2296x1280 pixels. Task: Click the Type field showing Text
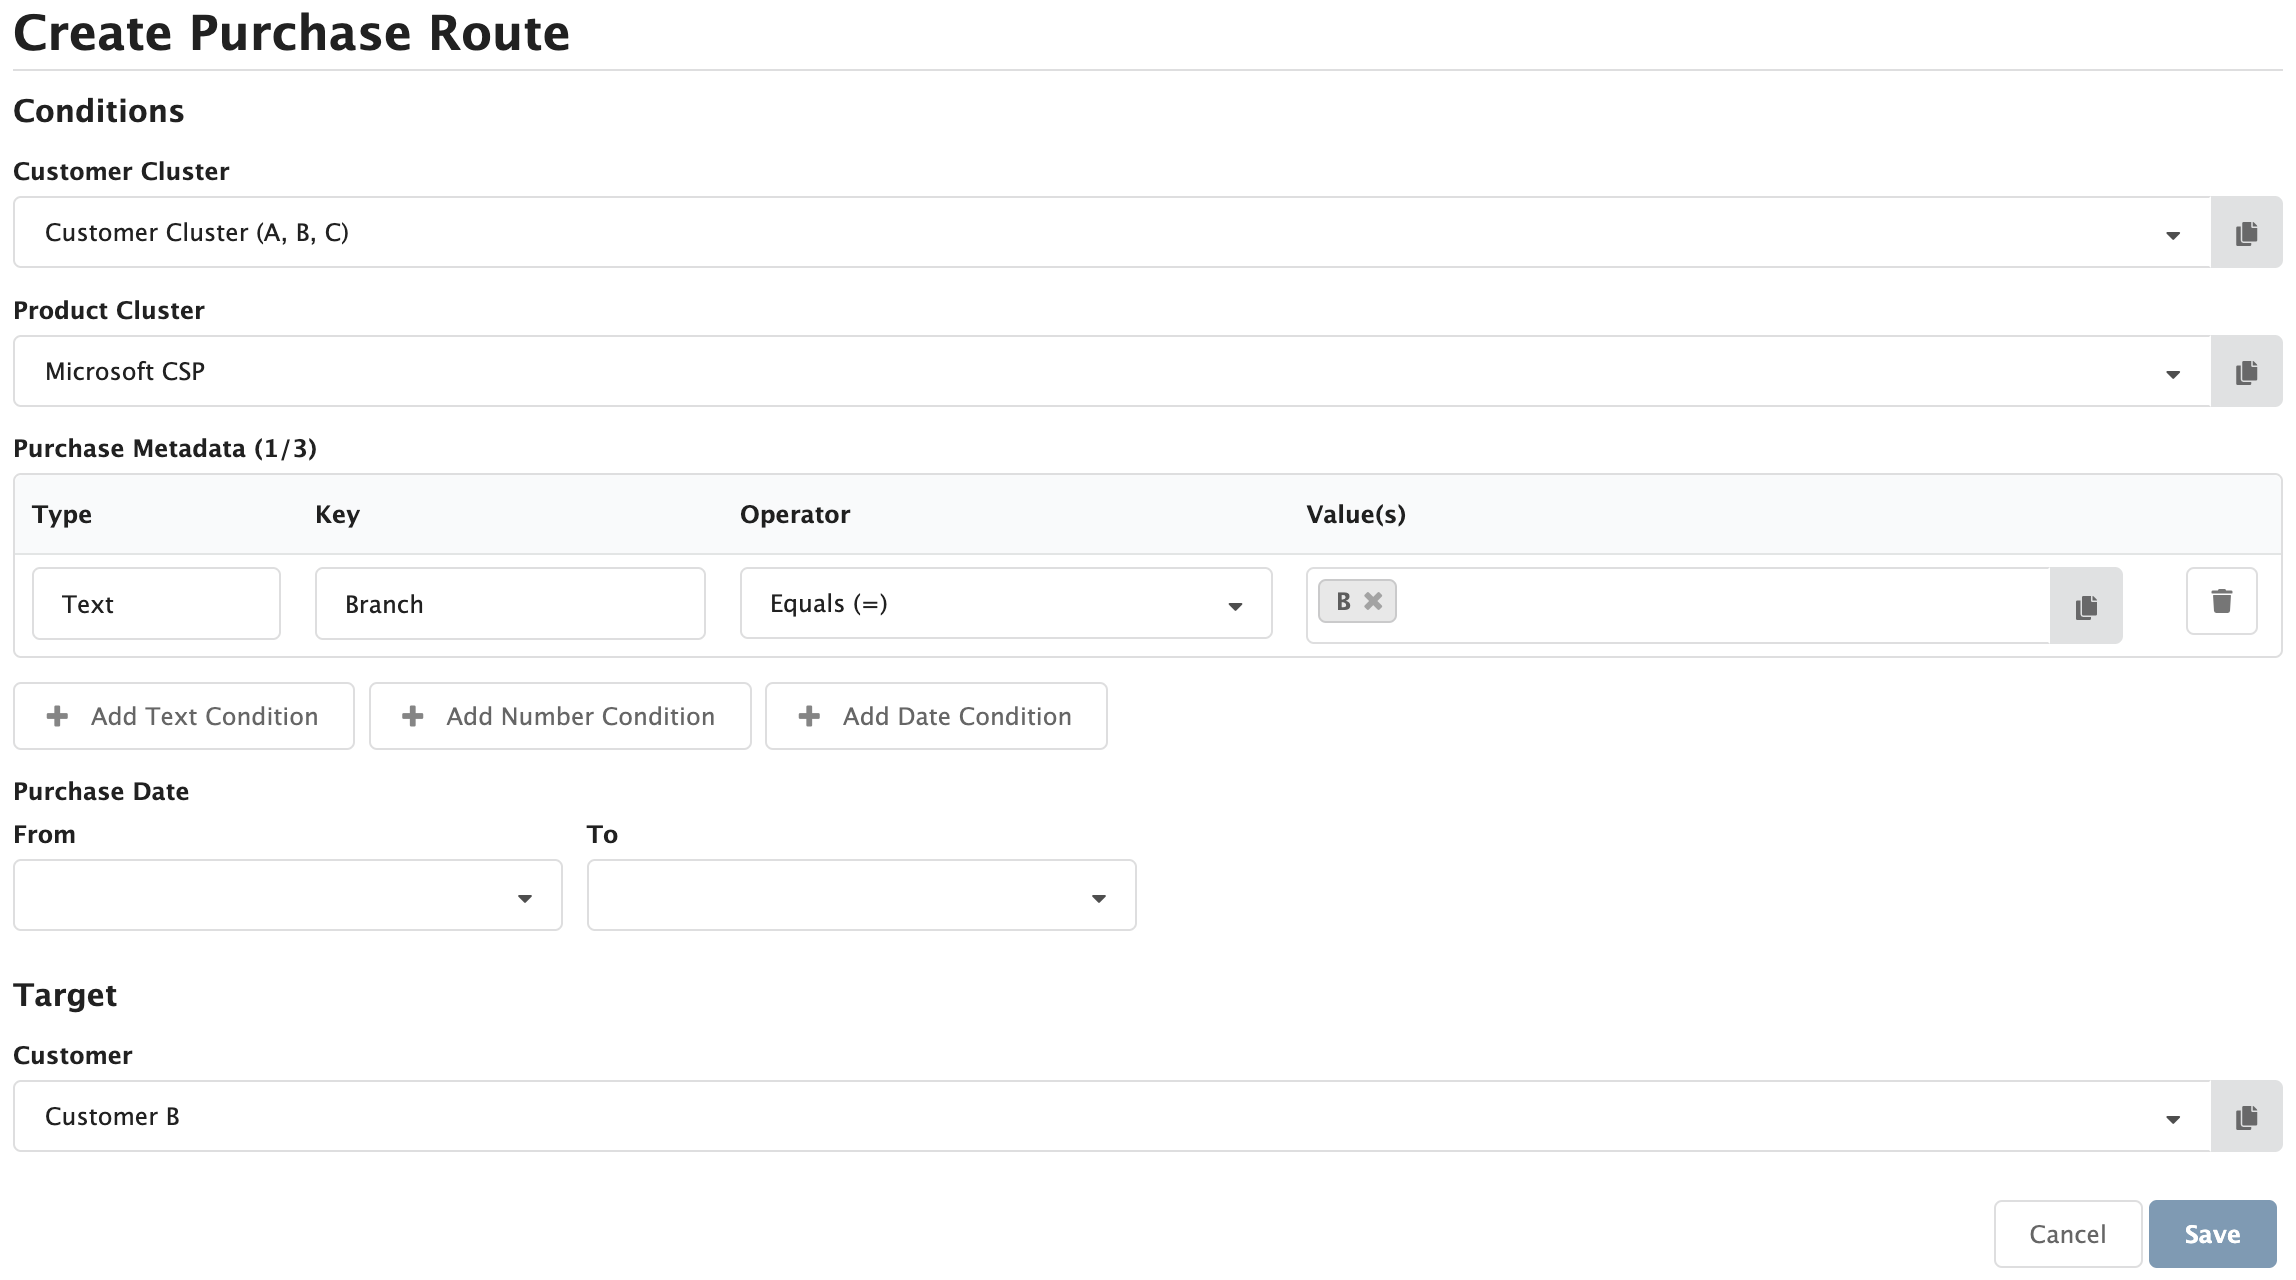point(155,603)
